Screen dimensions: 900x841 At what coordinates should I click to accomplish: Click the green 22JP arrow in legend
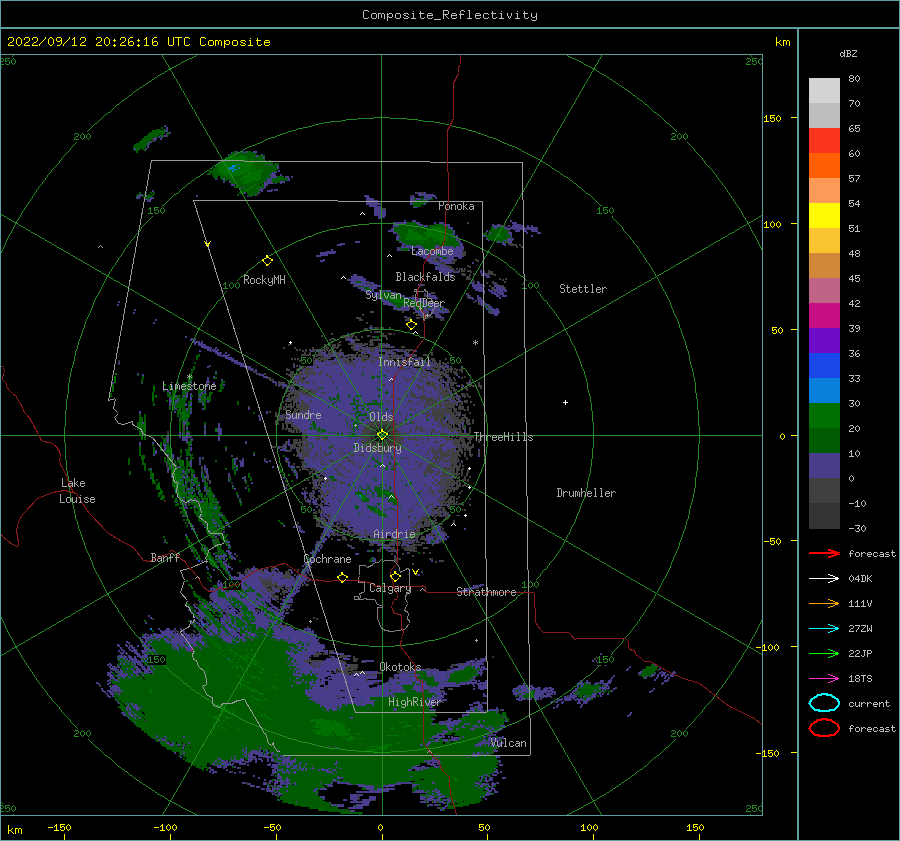824,653
